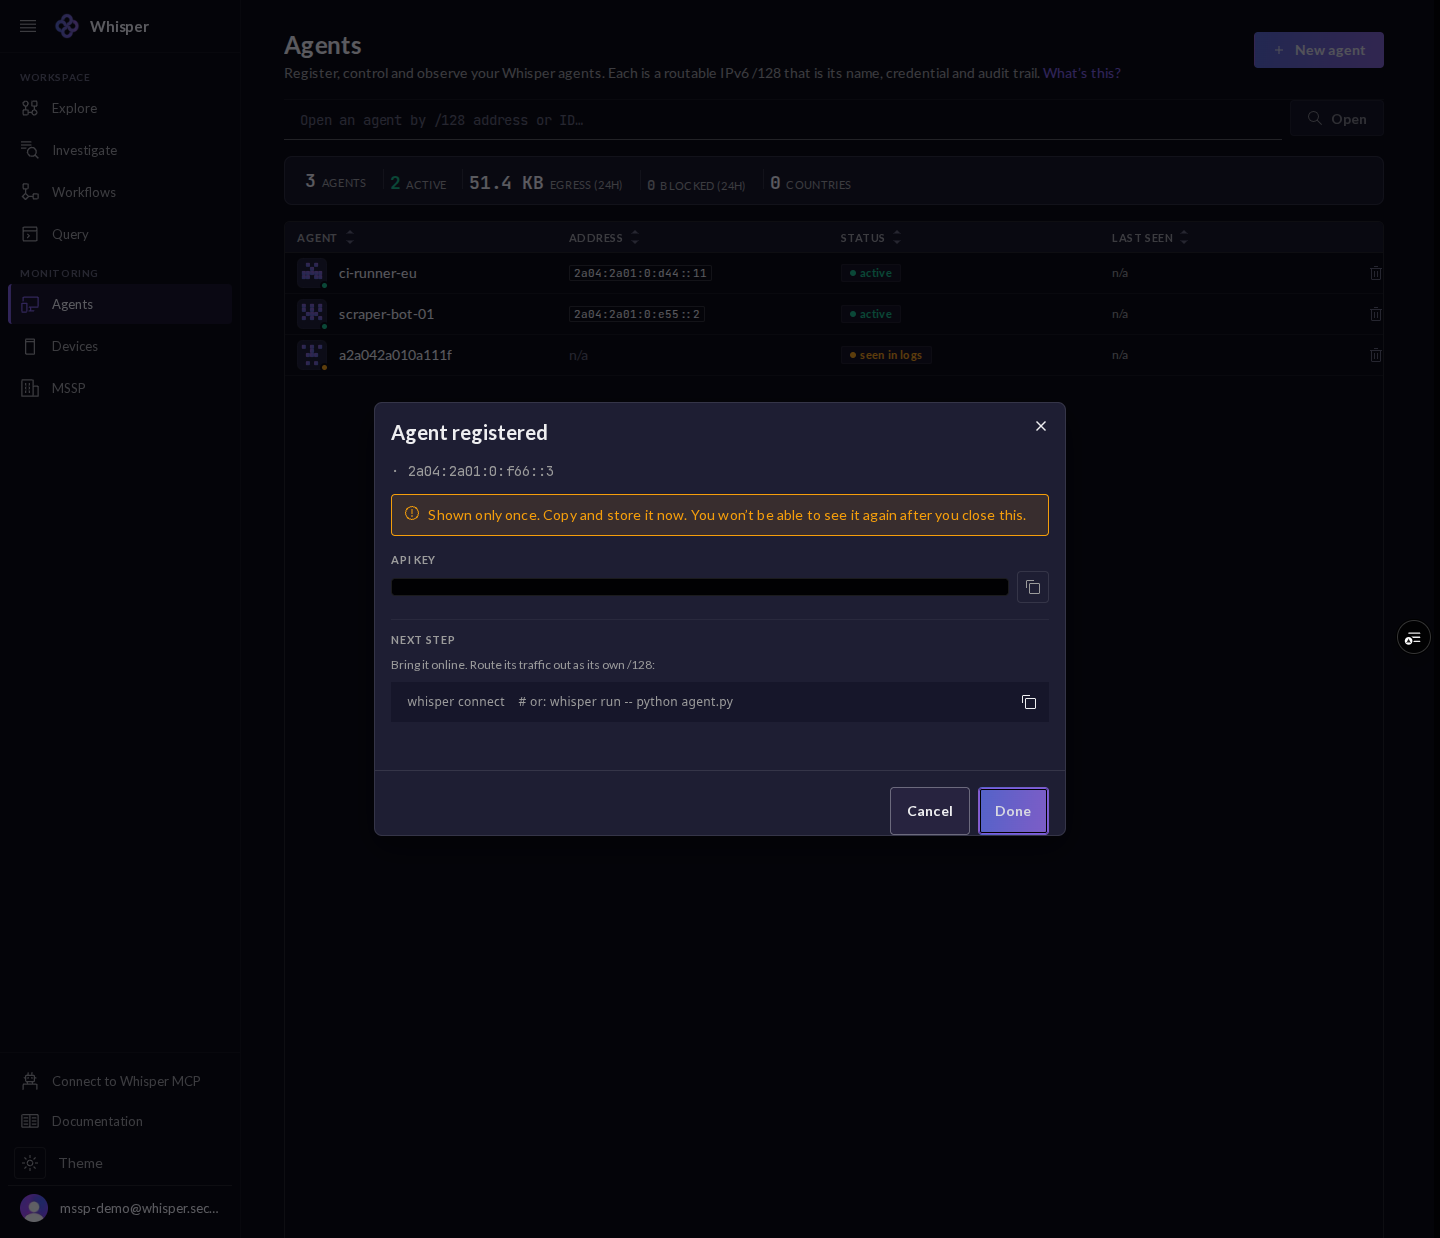Delete the a2a042a010a111f agent with the trash icon

pos(1376,355)
